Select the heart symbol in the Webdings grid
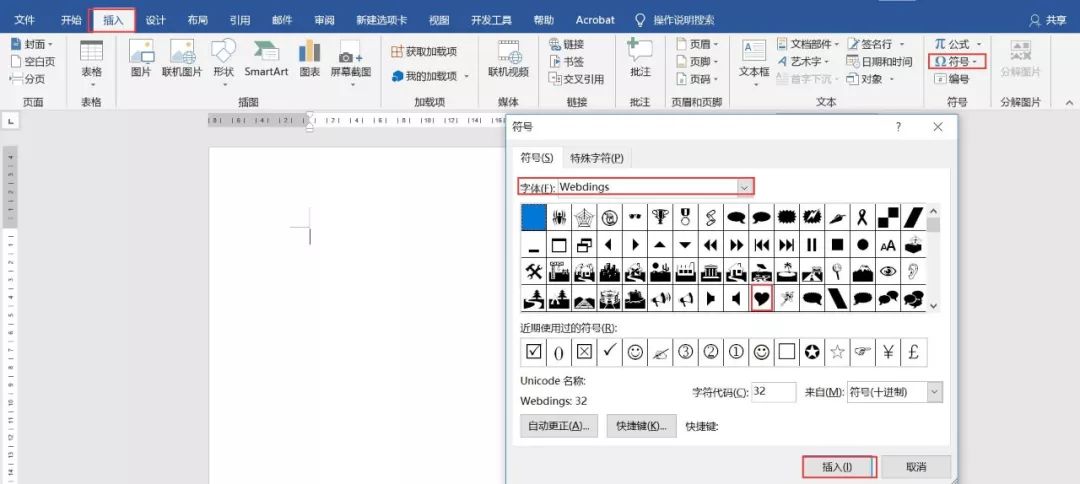Screen dimensions: 1080x484 [762, 298]
